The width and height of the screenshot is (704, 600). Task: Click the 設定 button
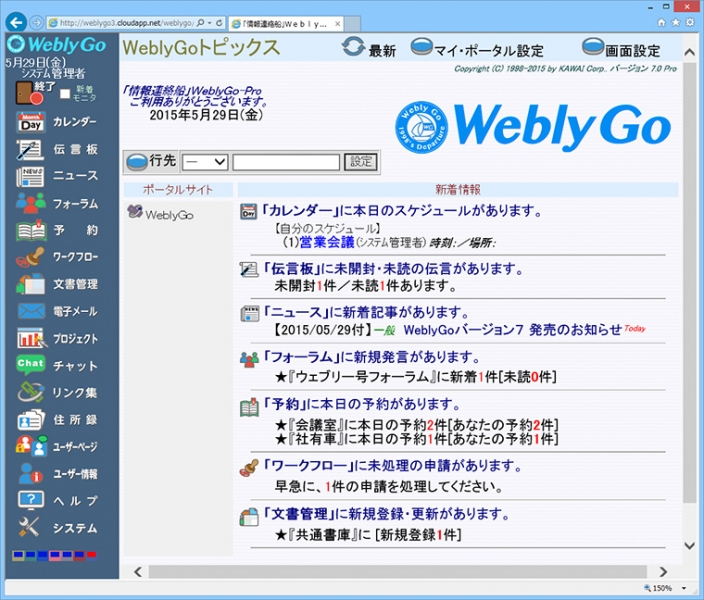coord(361,162)
